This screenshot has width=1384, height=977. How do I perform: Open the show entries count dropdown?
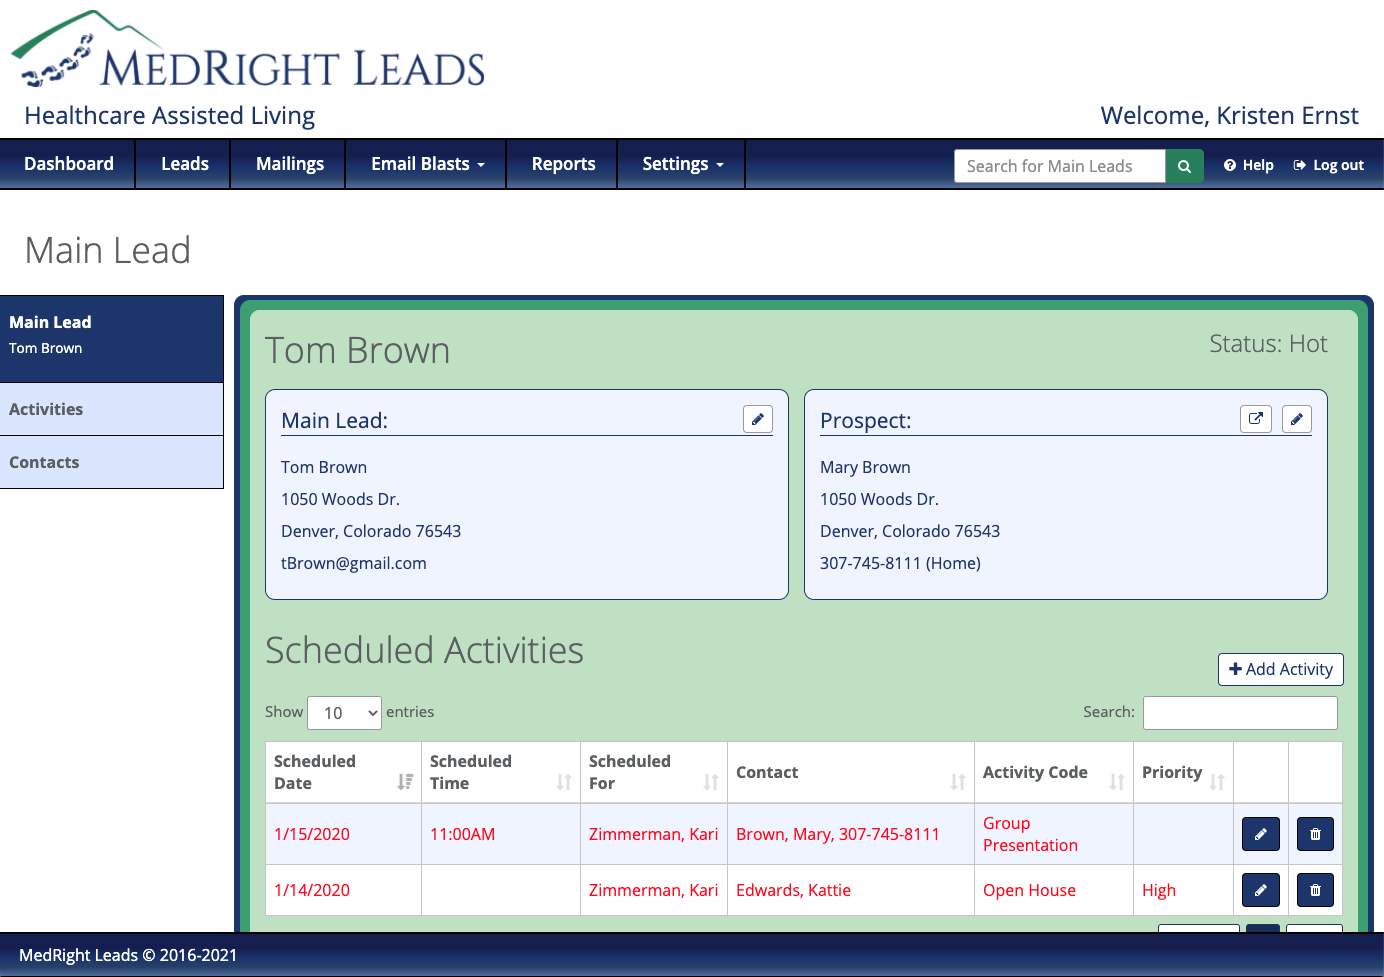345,713
